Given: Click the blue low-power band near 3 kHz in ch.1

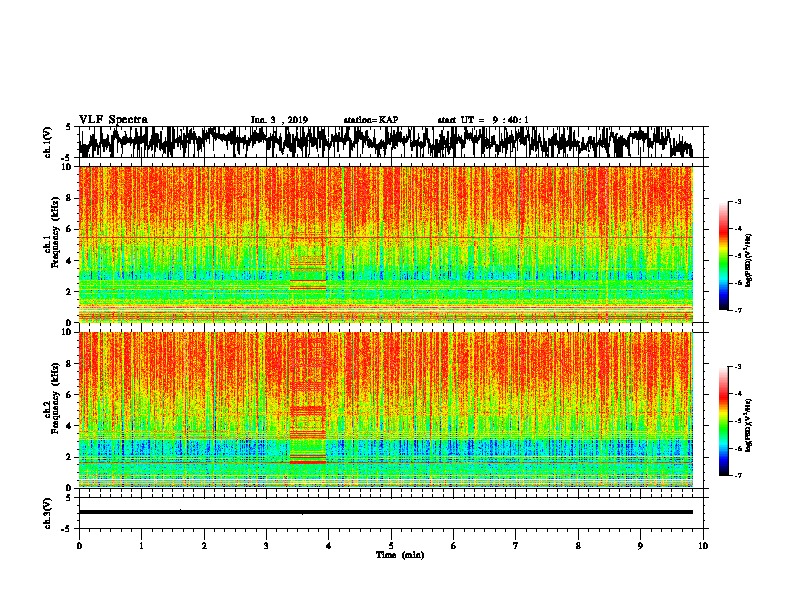Looking at the screenshot, I should click(386, 275).
